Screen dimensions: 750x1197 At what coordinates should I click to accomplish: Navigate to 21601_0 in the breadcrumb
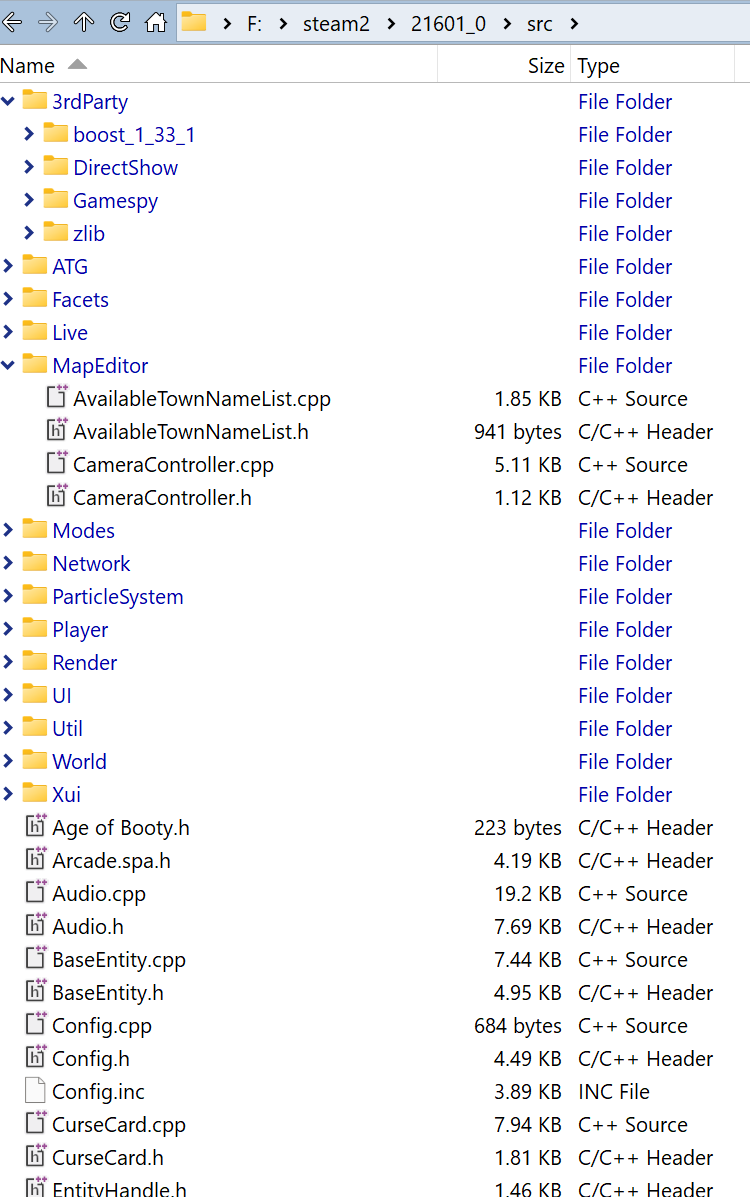point(448,24)
